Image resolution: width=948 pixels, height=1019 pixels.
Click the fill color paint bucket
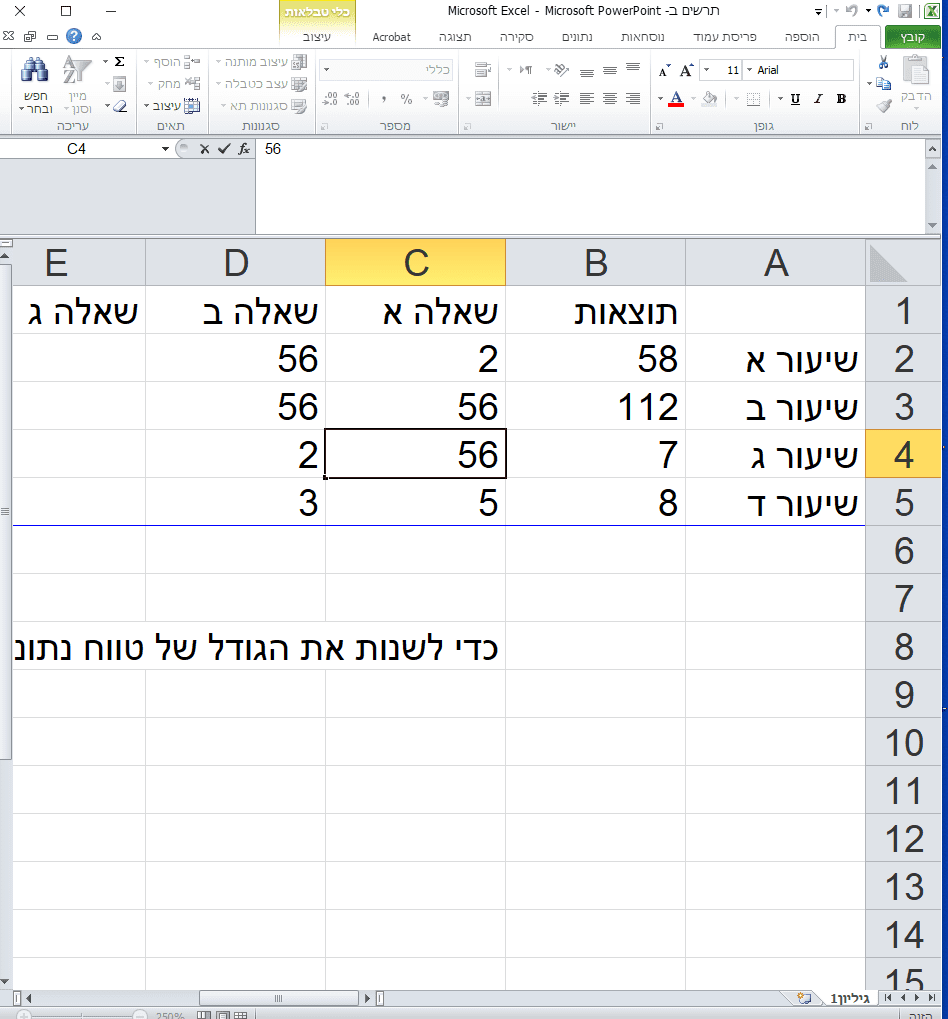point(710,99)
